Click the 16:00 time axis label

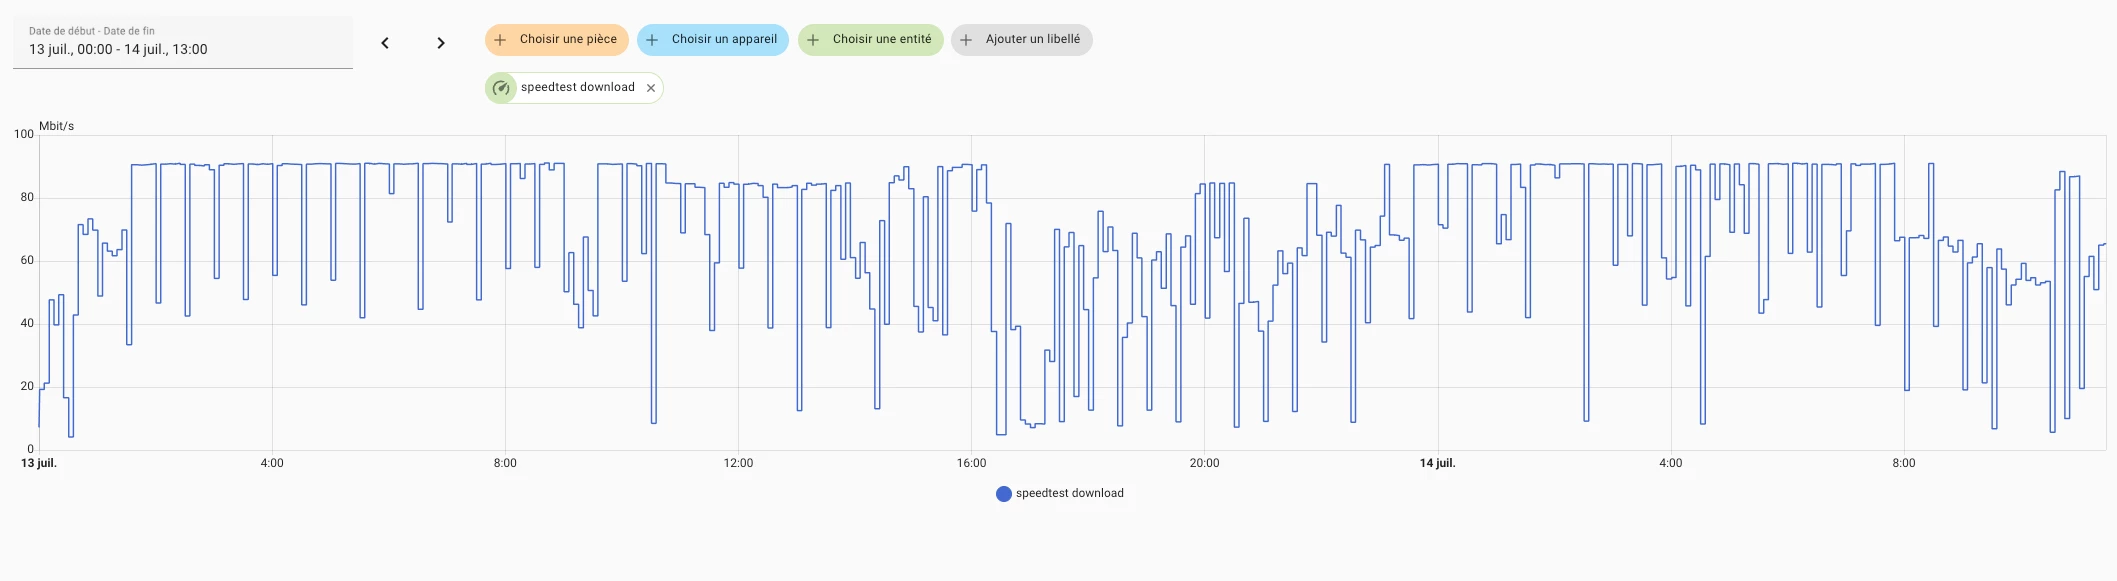click(971, 463)
